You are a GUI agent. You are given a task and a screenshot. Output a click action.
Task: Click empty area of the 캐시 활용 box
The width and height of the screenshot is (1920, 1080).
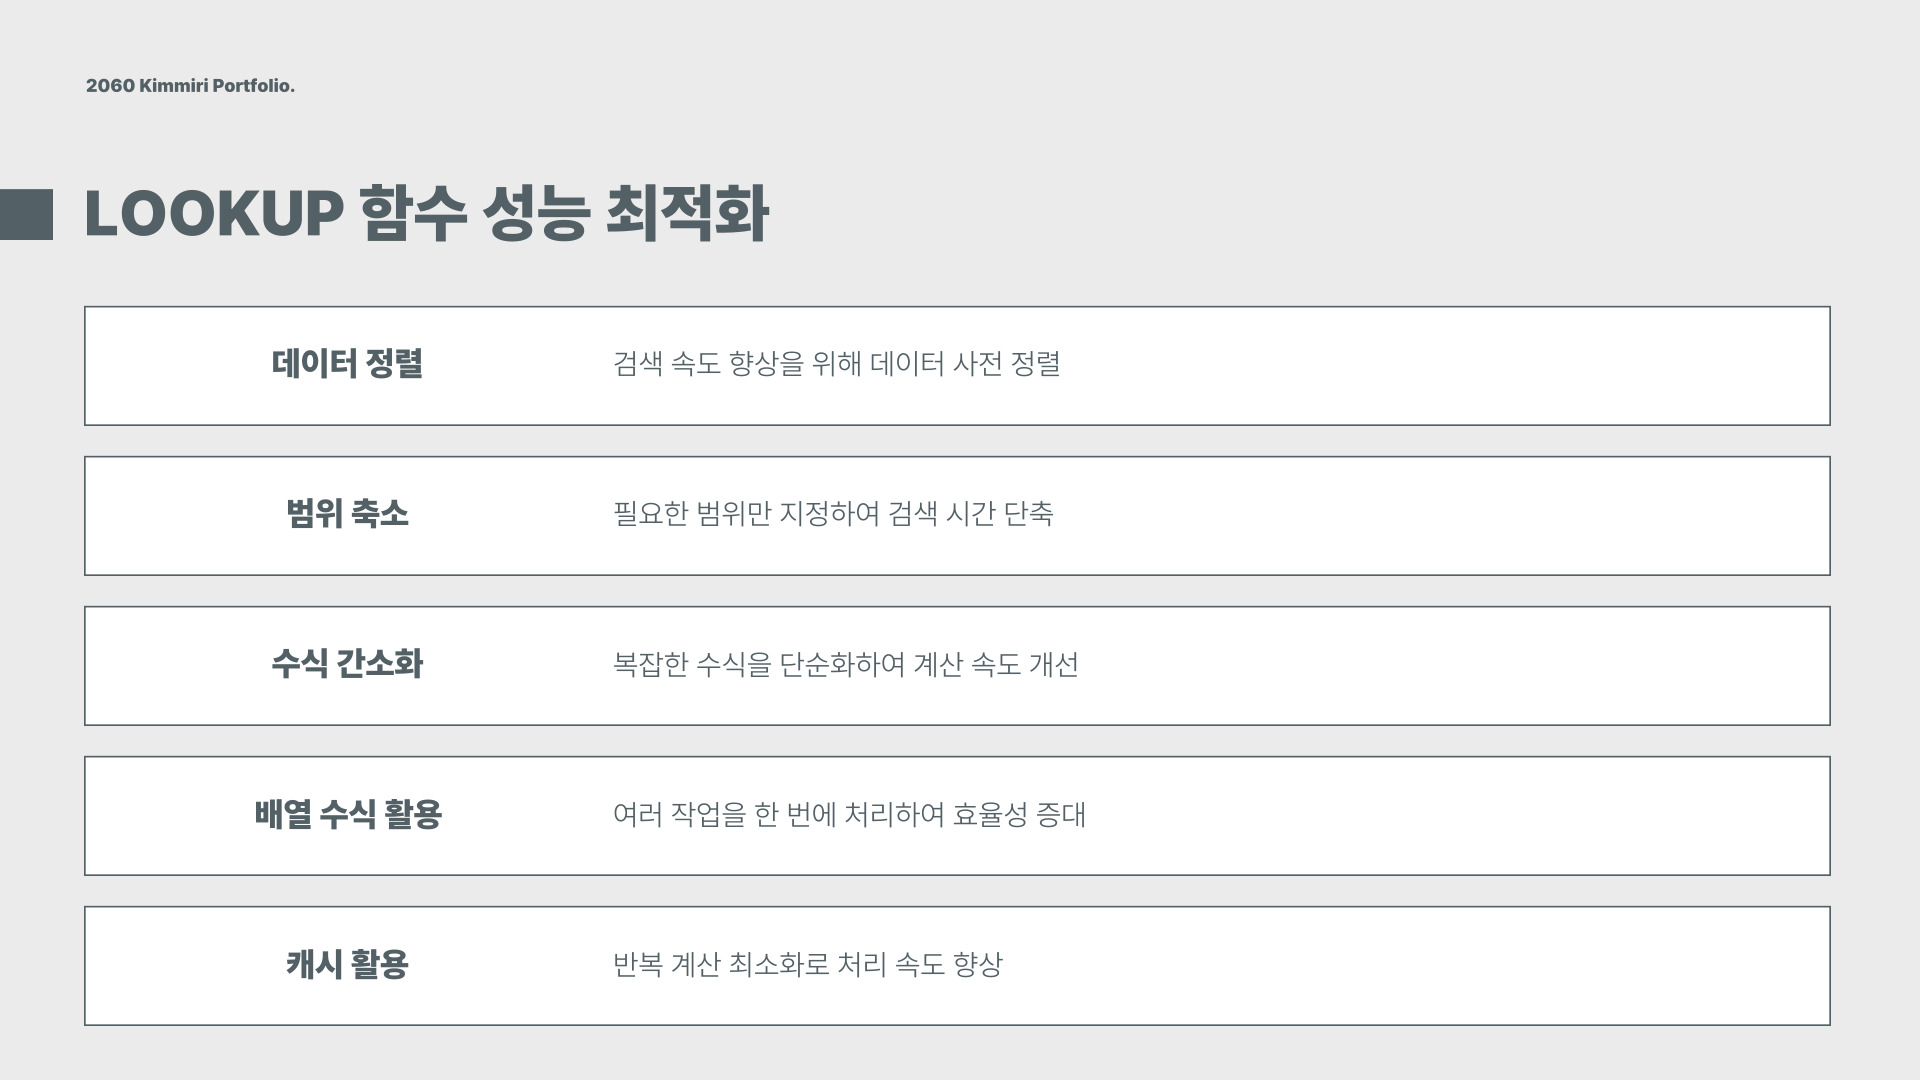(x=1450, y=966)
